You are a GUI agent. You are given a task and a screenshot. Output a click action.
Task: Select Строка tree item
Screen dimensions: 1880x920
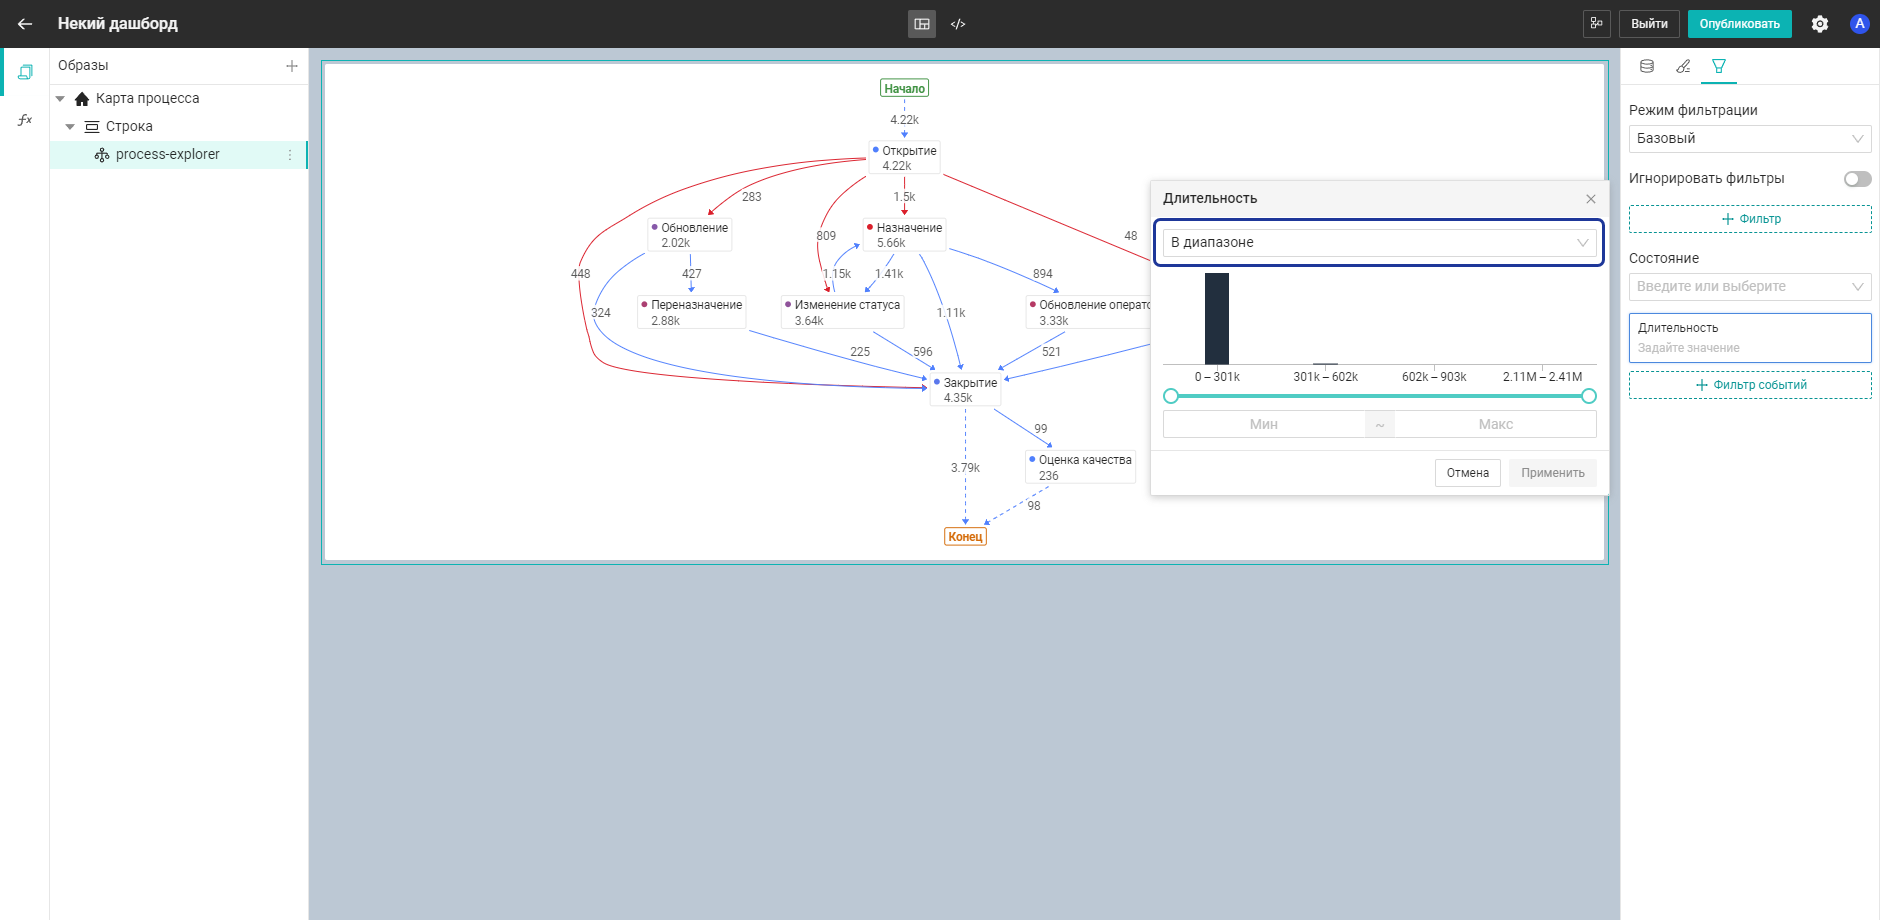click(x=129, y=127)
